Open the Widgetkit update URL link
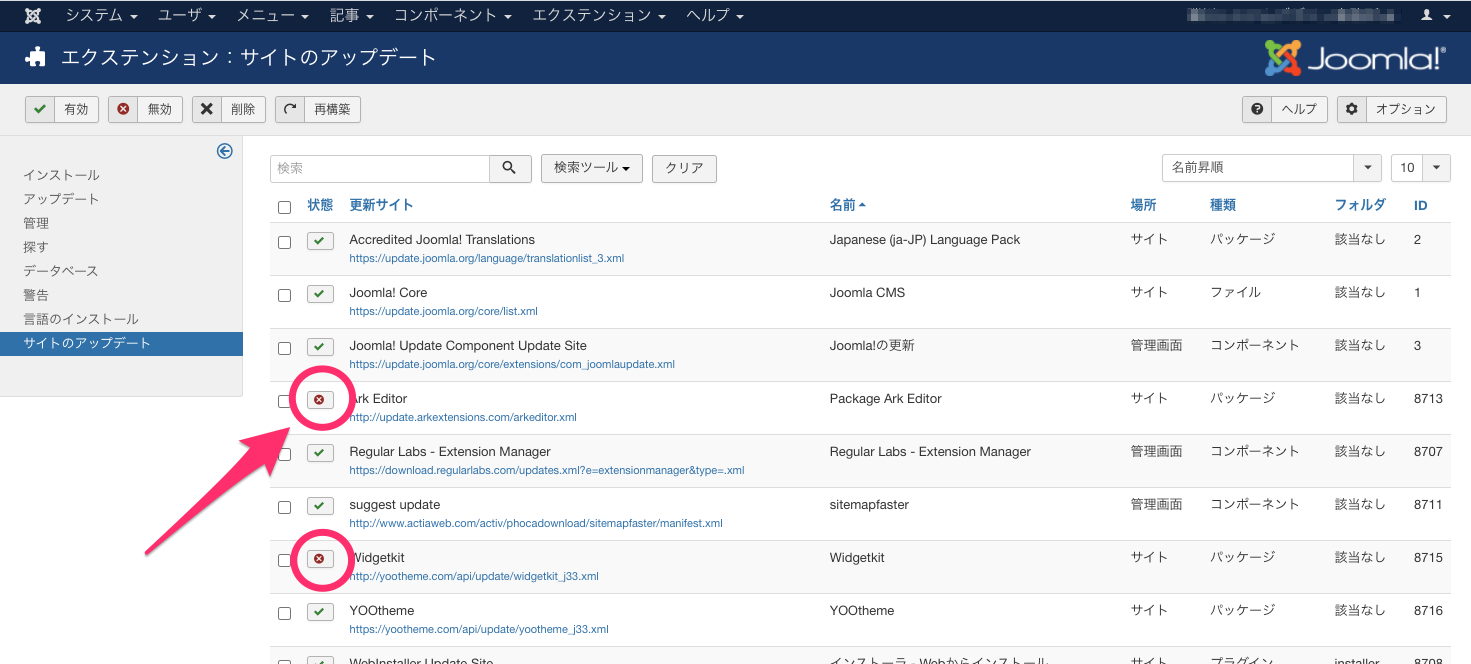This screenshot has height=664, width=1471. 474,577
